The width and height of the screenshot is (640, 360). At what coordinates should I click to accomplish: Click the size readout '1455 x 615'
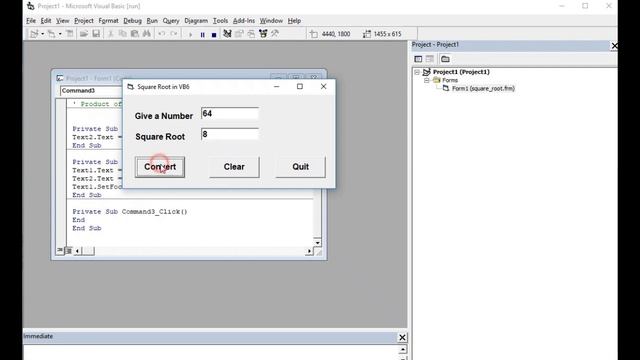pyautogui.click(x=387, y=34)
